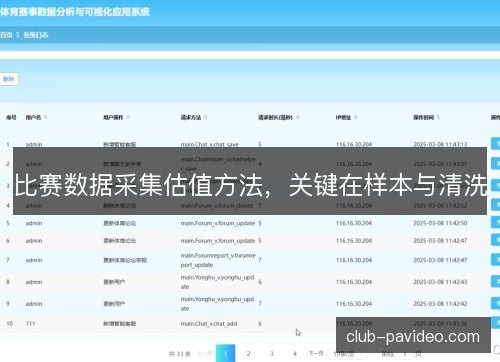
Task: Open the 首页 breadcrumb link
Action: tap(6, 35)
